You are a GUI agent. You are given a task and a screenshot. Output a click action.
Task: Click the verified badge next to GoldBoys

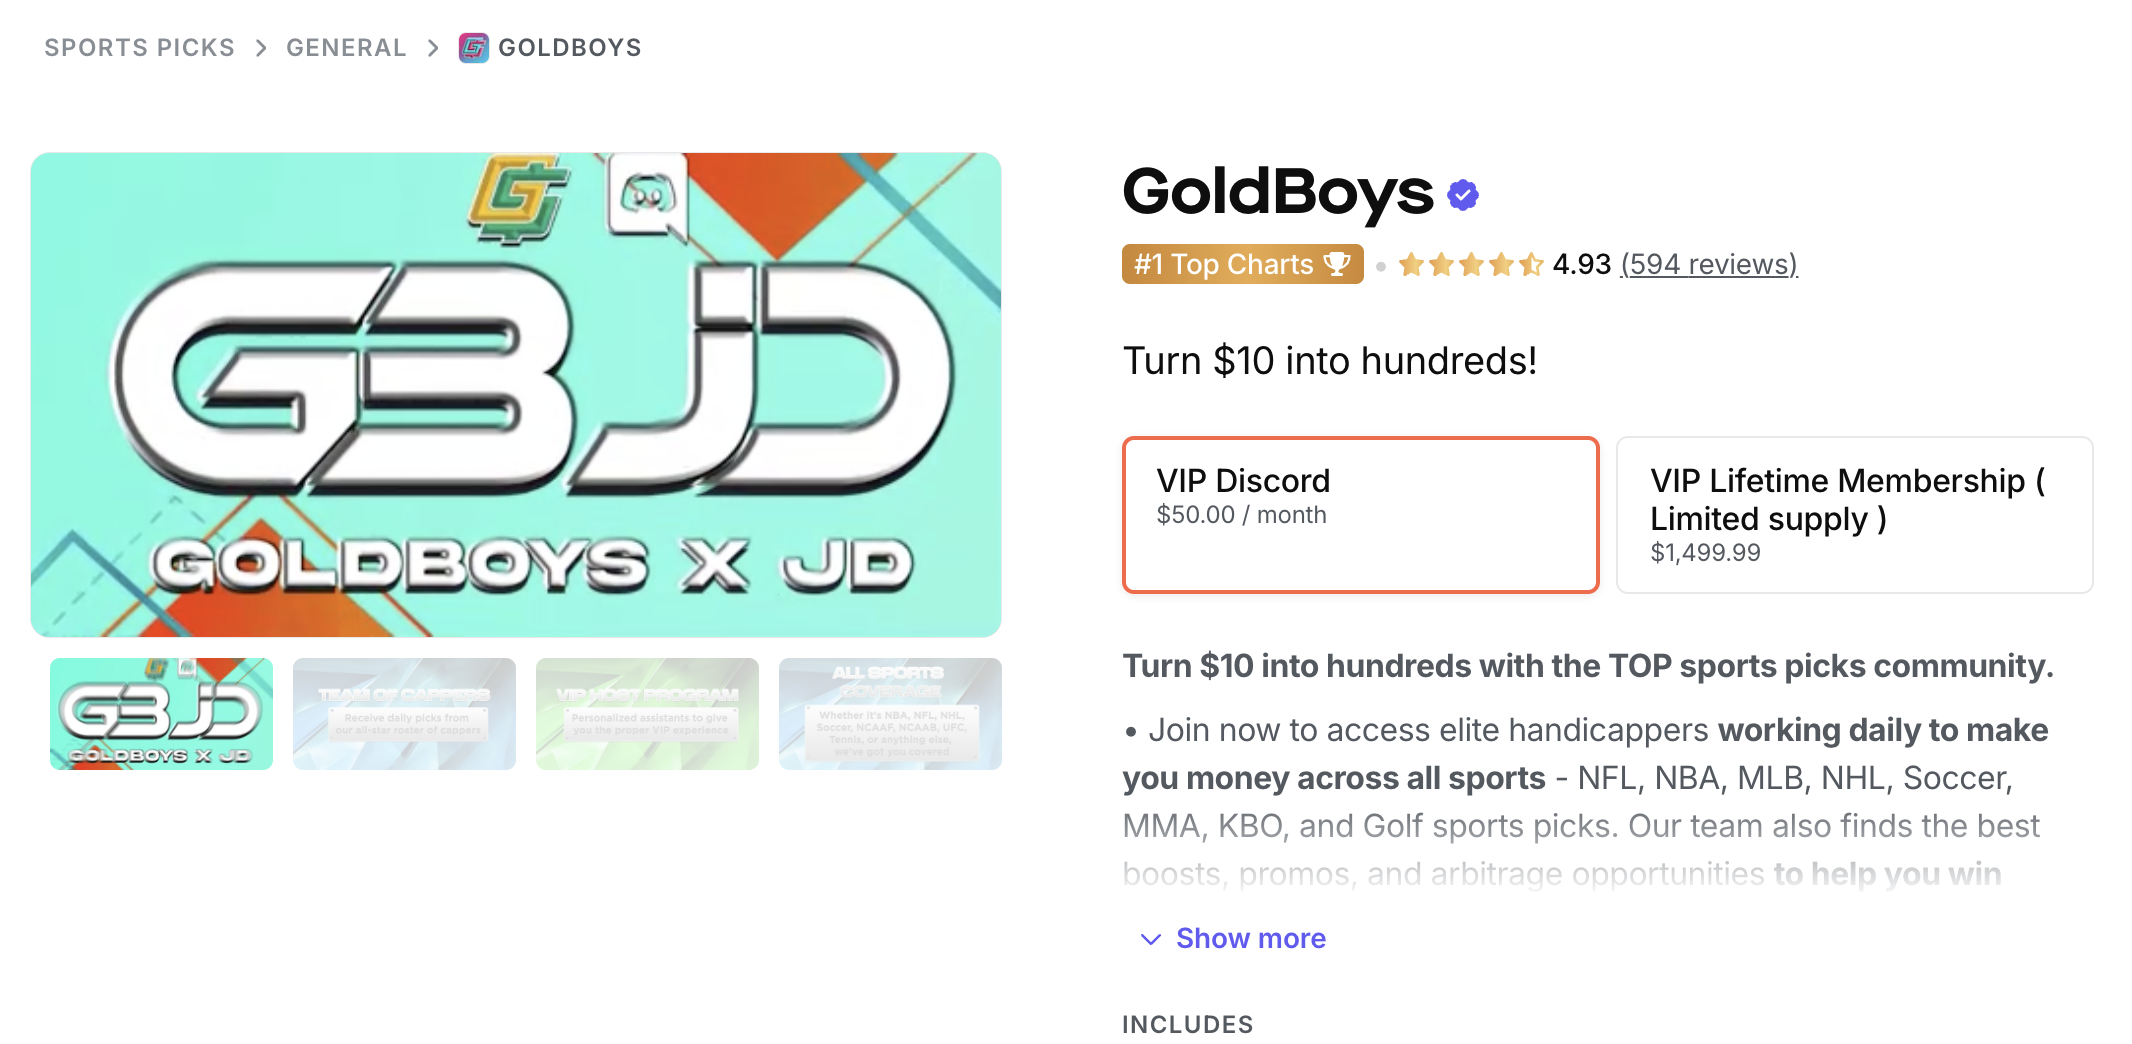click(x=1462, y=194)
